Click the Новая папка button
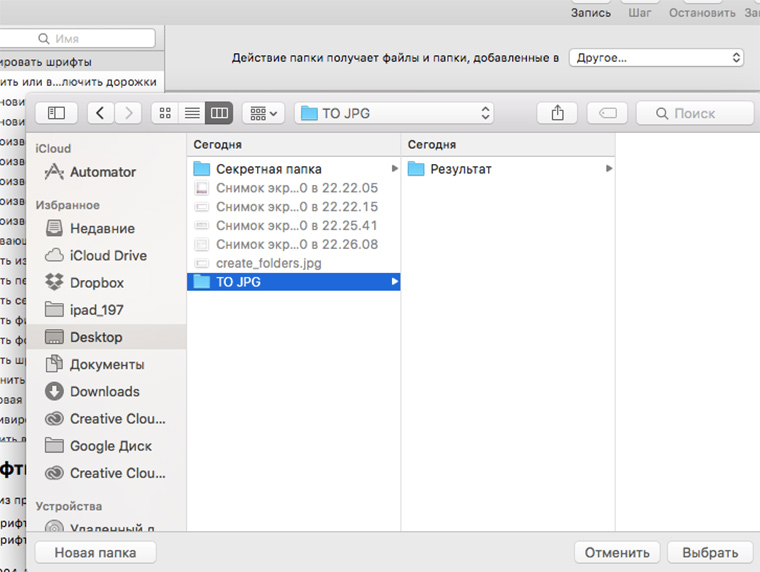 click(95, 553)
